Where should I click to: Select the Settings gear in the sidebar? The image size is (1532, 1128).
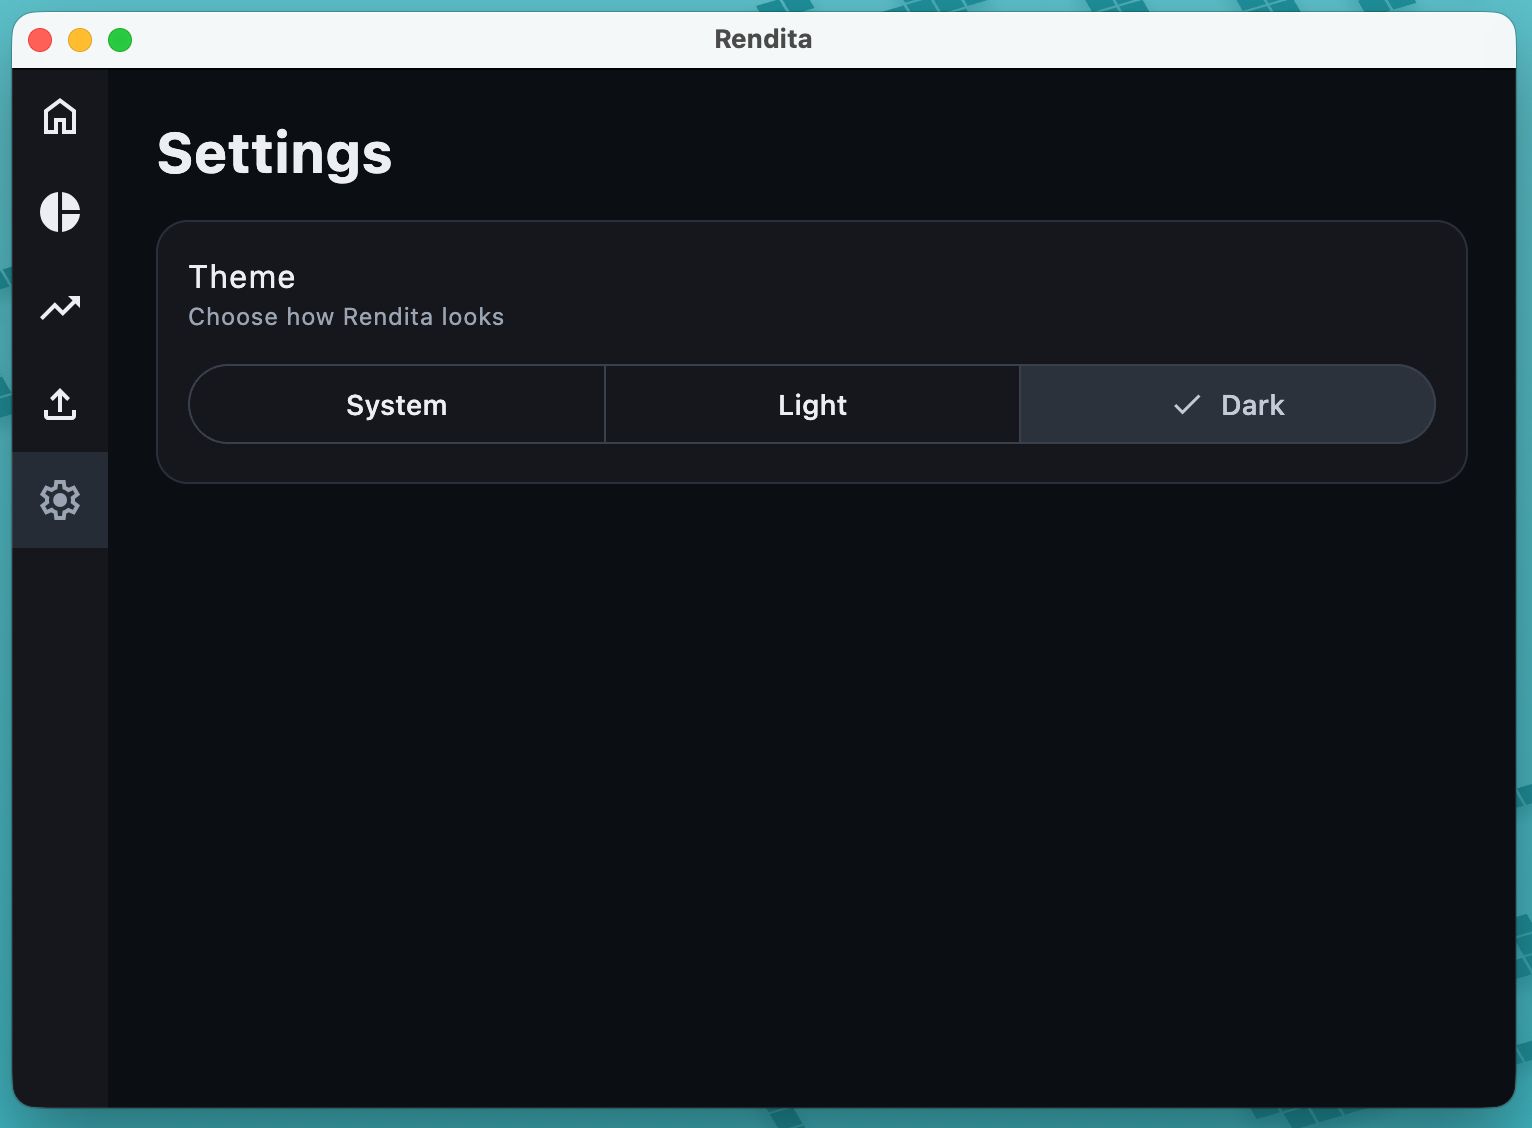[x=60, y=500]
